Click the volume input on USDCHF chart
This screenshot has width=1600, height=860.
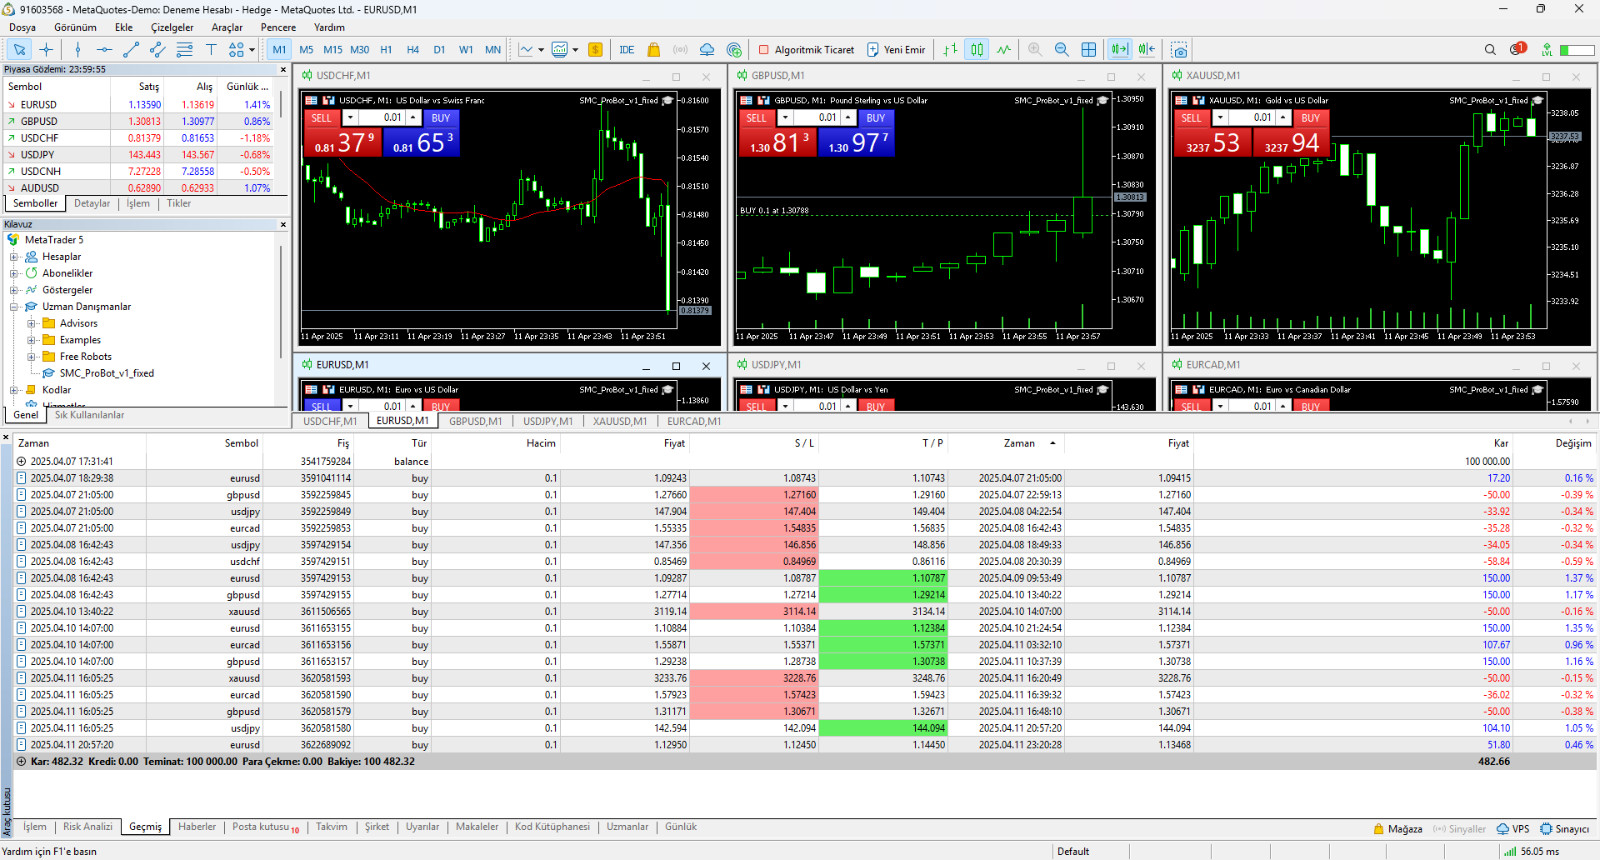click(383, 118)
